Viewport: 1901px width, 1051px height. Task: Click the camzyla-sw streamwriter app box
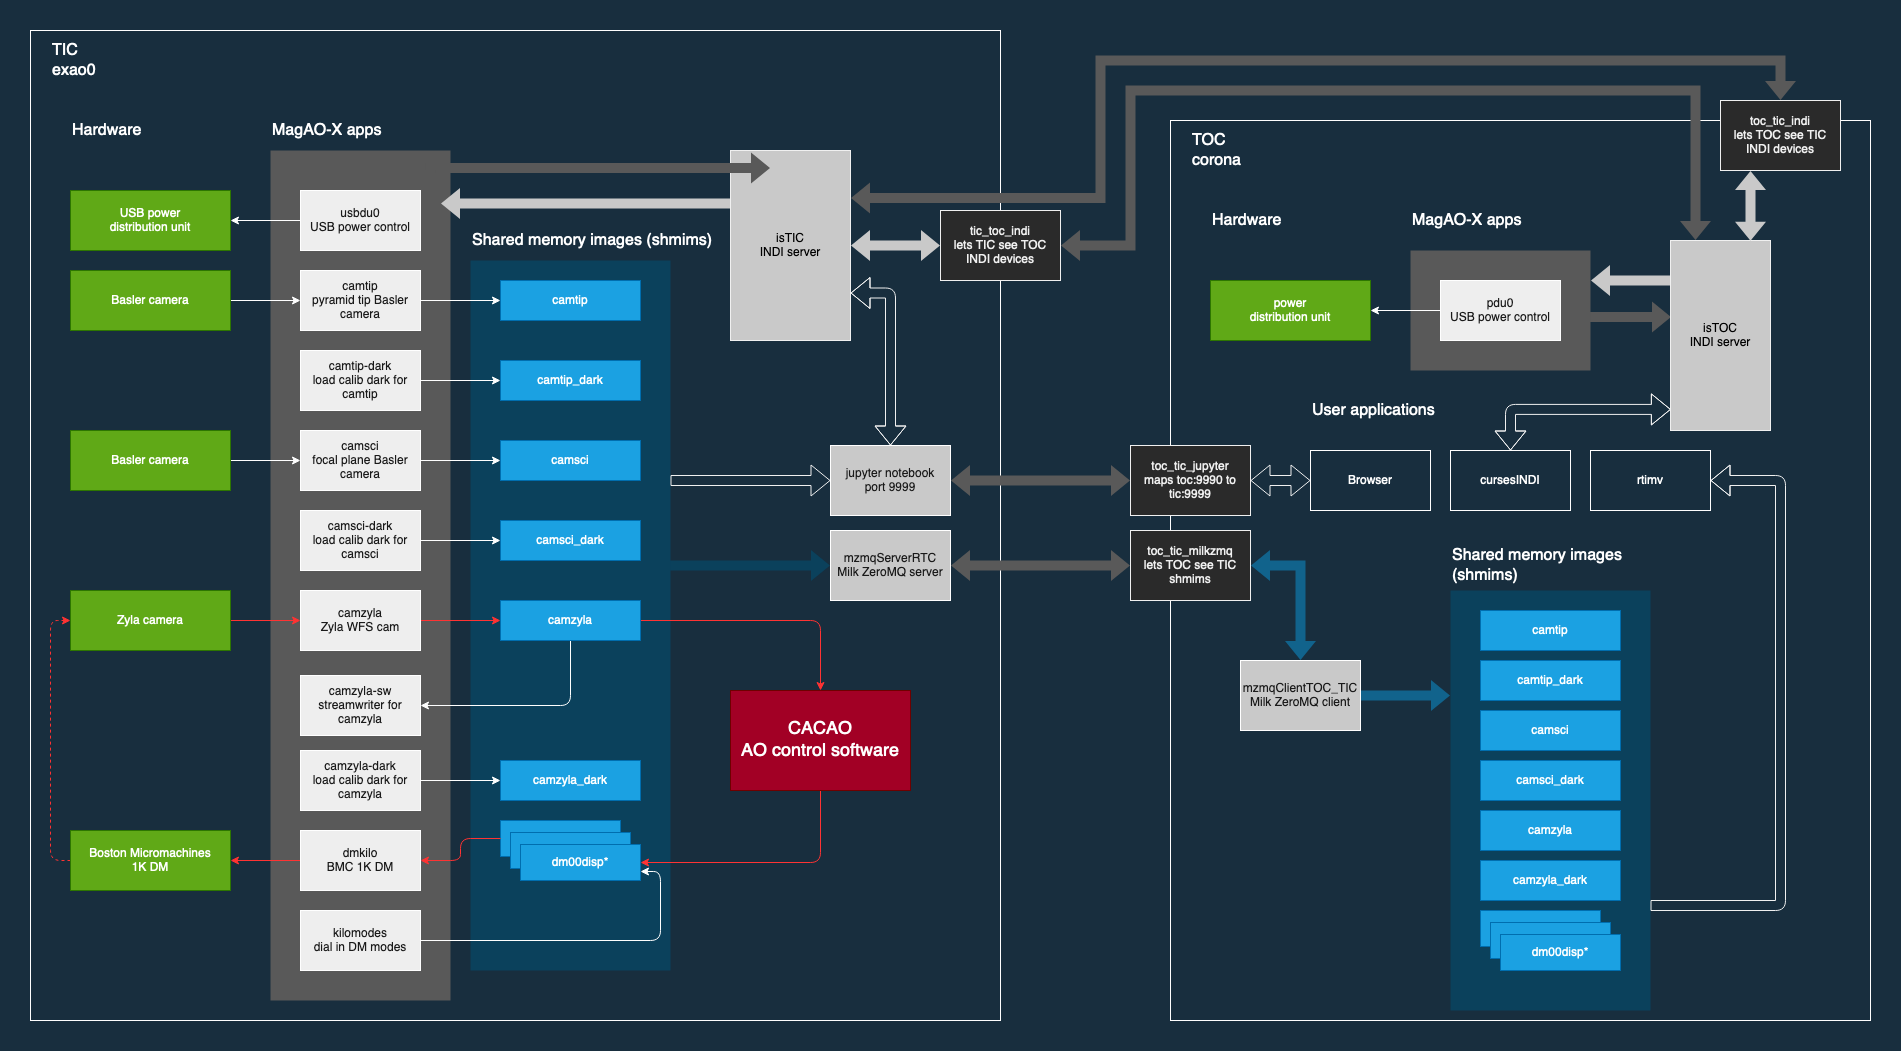click(360, 705)
